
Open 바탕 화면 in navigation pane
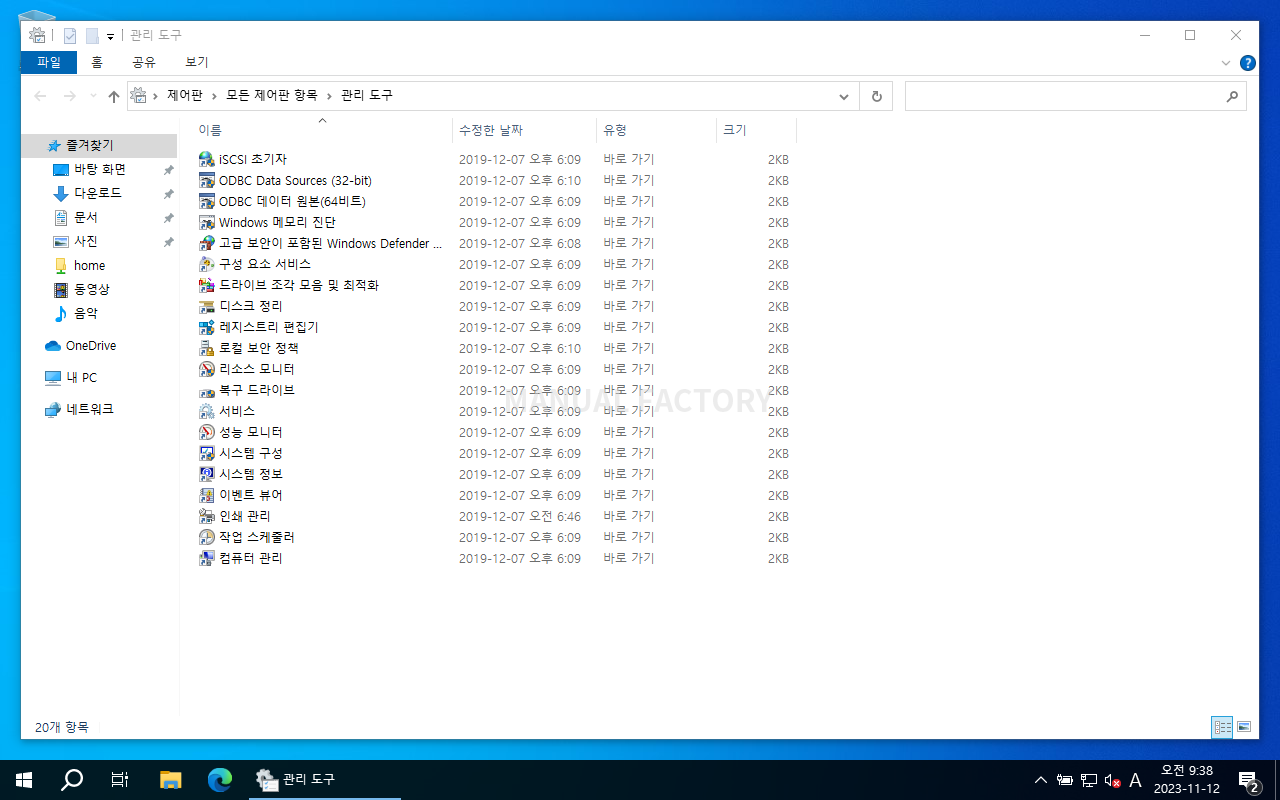tap(99, 170)
